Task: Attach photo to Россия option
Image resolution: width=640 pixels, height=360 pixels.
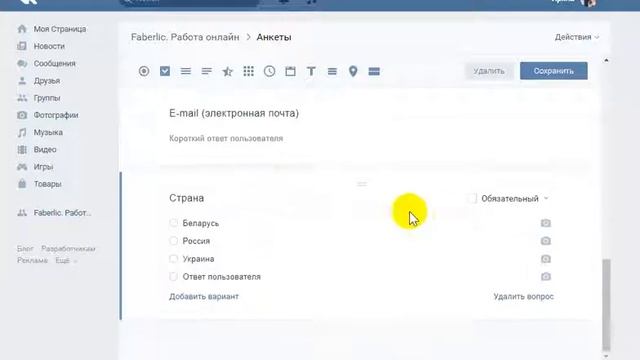Action: (546, 241)
